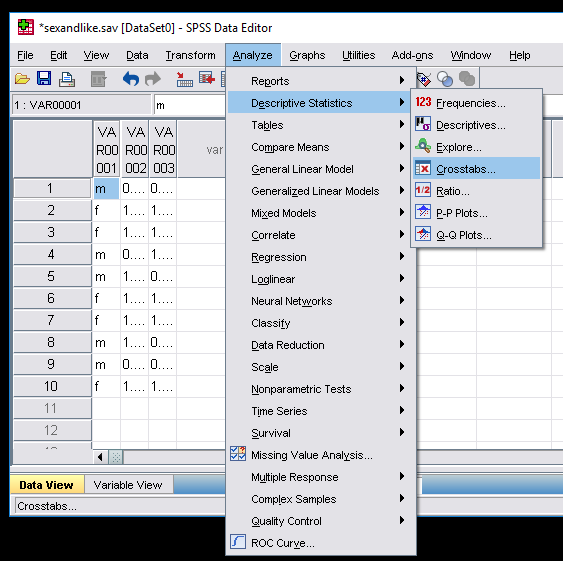Click the Save disk icon in toolbar

tap(44, 79)
